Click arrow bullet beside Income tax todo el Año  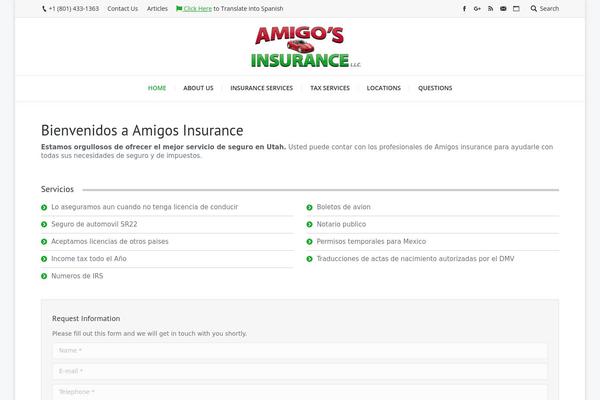[x=44, y=259]
